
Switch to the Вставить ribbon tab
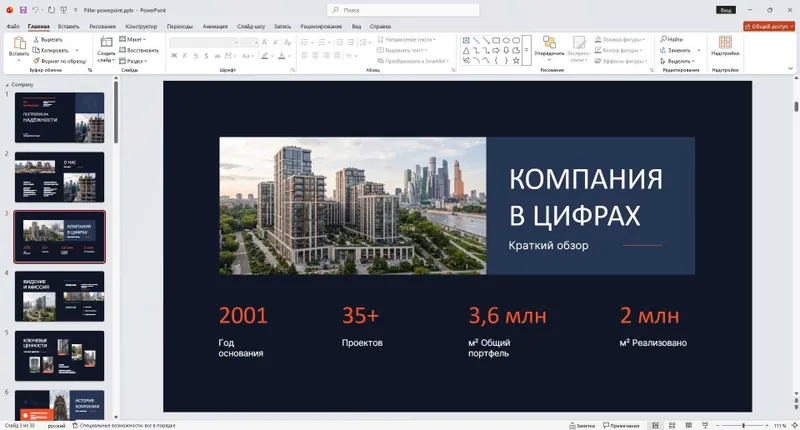click(x=68, y=26)
